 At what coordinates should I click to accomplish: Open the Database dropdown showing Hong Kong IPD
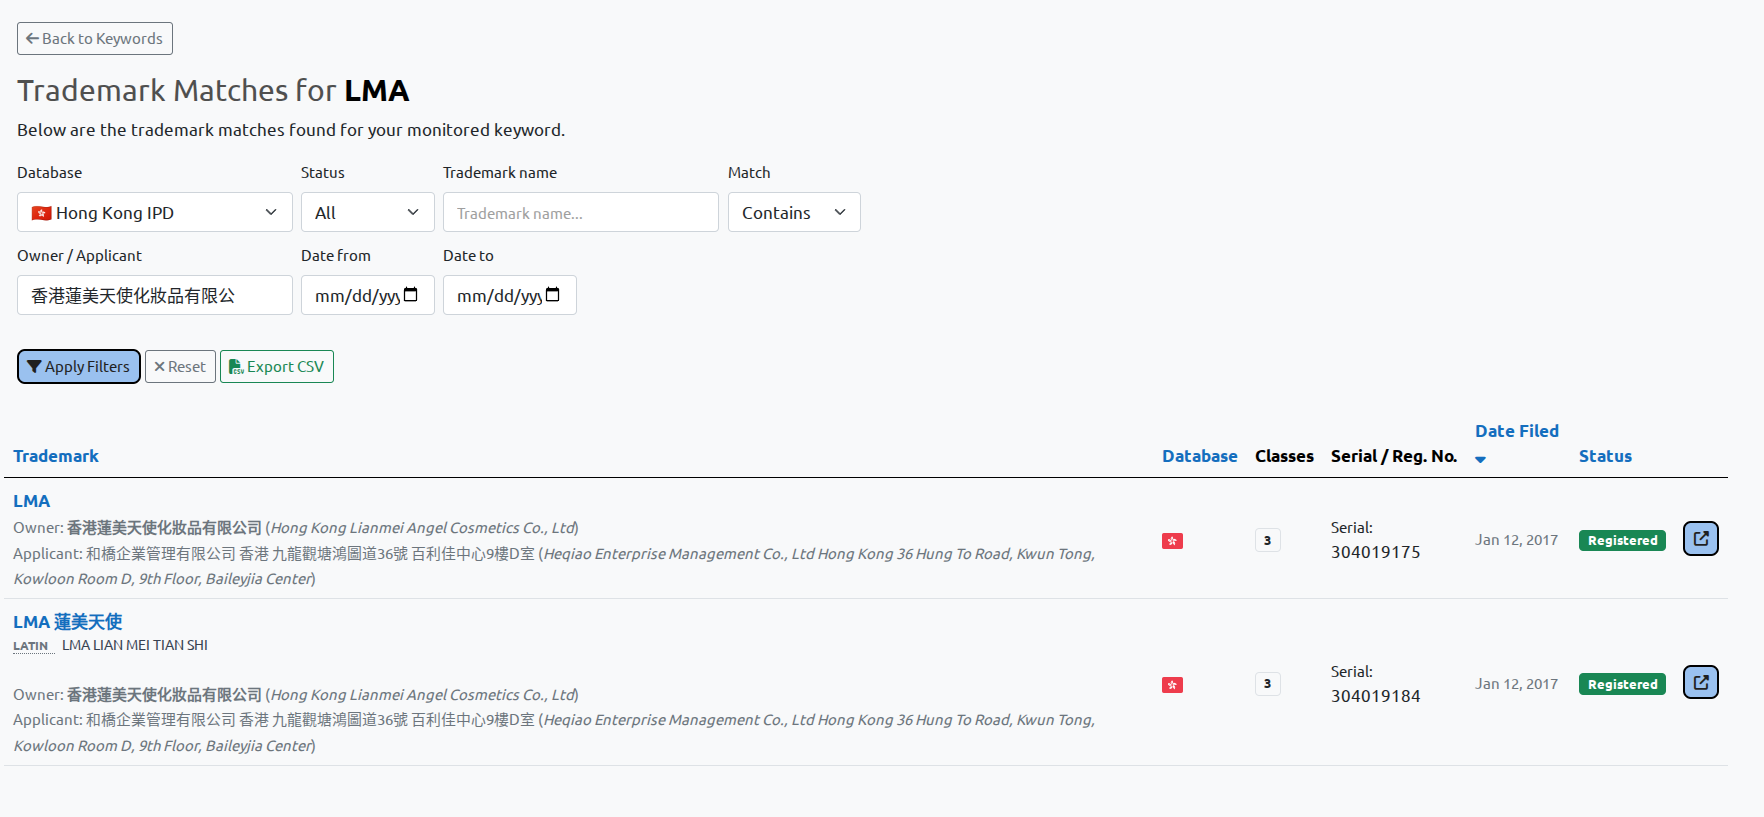click(x=155, y=212)
